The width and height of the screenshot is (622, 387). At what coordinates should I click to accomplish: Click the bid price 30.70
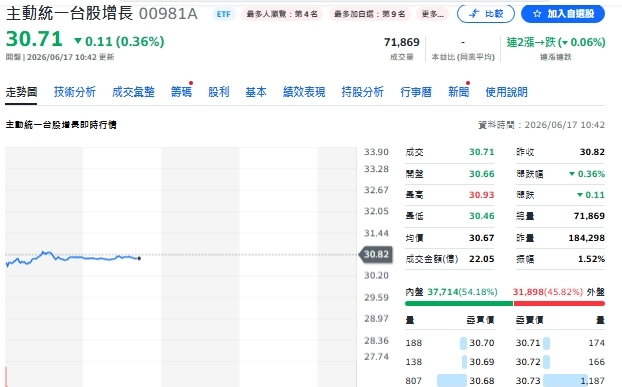pyautogui.click(x=482, y=343)
